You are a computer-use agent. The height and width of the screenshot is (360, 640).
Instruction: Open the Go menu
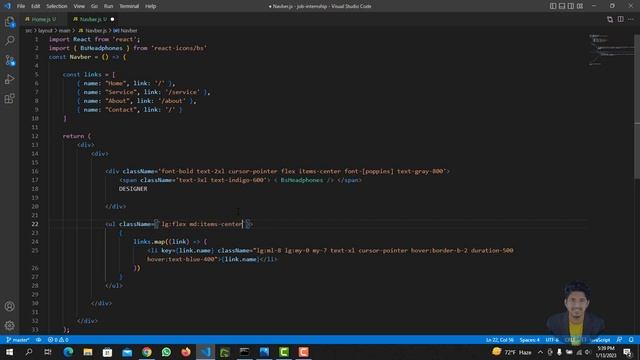[94, 6]
